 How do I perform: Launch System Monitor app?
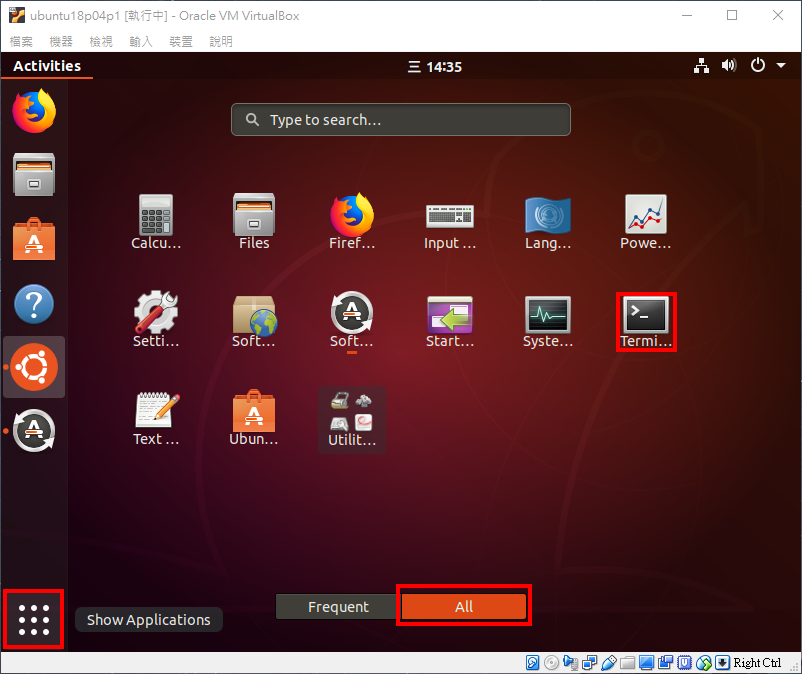click(548, 321)
